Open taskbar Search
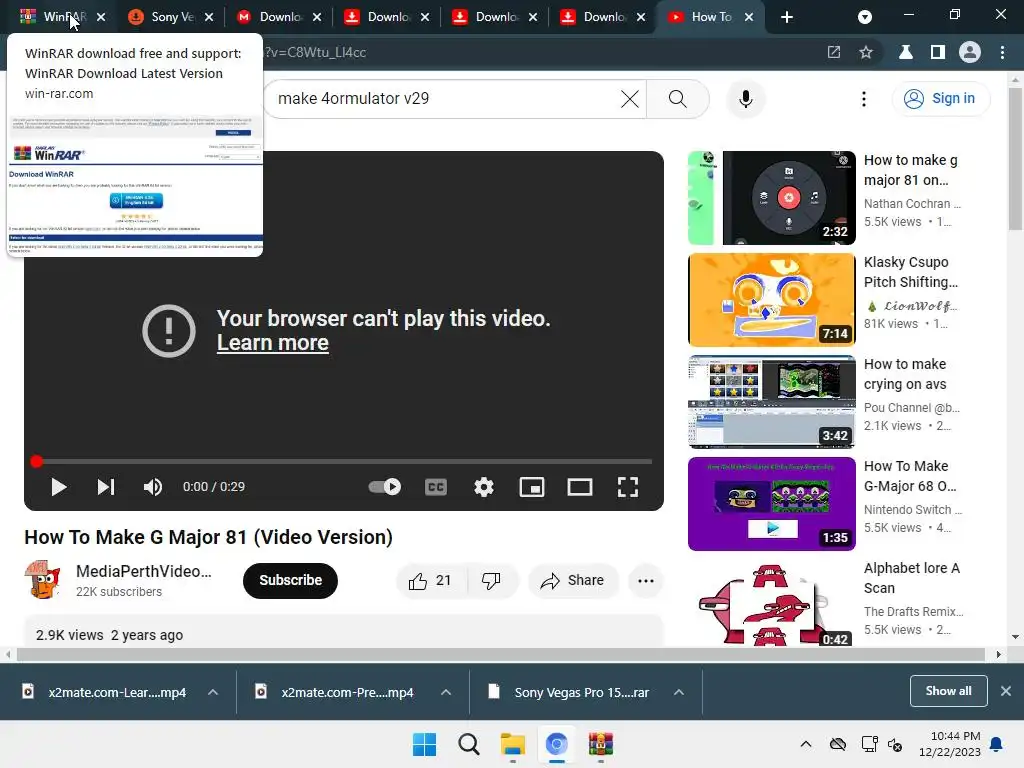Viewport: 1024px width, 768px height. click(x=468, y=744)
